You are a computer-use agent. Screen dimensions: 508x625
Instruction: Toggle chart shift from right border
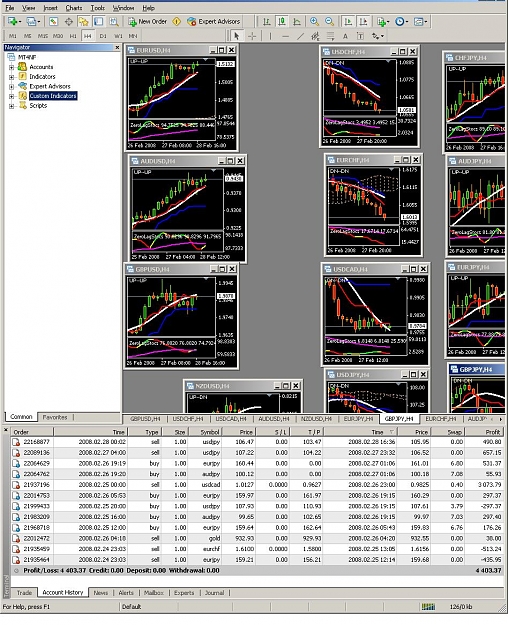tap(363, 22)
